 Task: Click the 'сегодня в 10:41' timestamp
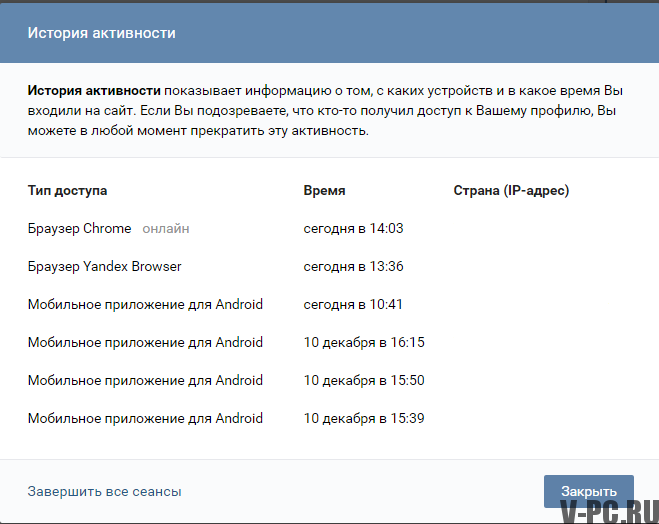(x=353, y=304)
